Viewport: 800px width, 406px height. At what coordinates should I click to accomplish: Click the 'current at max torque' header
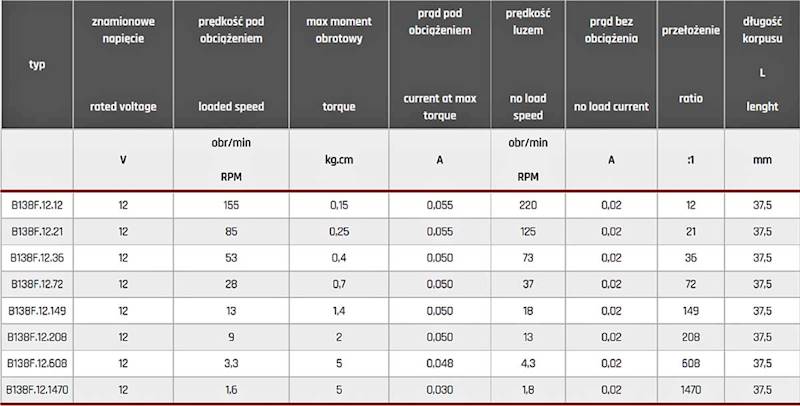coord(440,64)
